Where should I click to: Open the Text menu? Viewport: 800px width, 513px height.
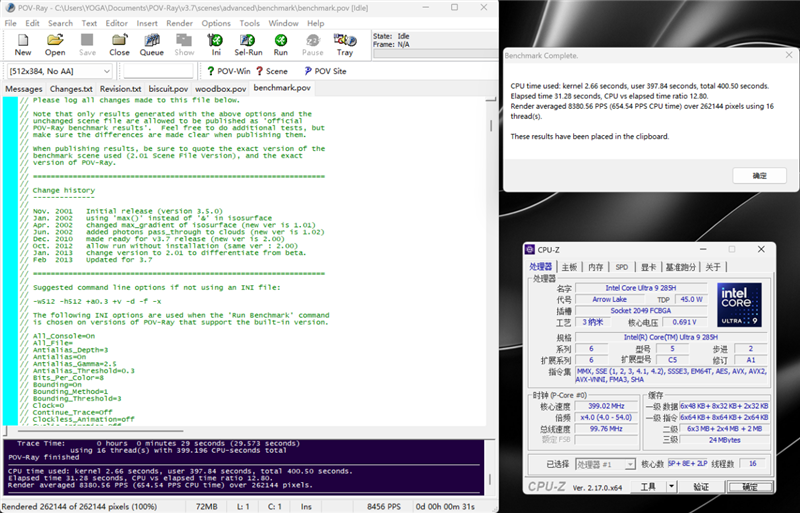pyautogui.click(x=89, y=23)
